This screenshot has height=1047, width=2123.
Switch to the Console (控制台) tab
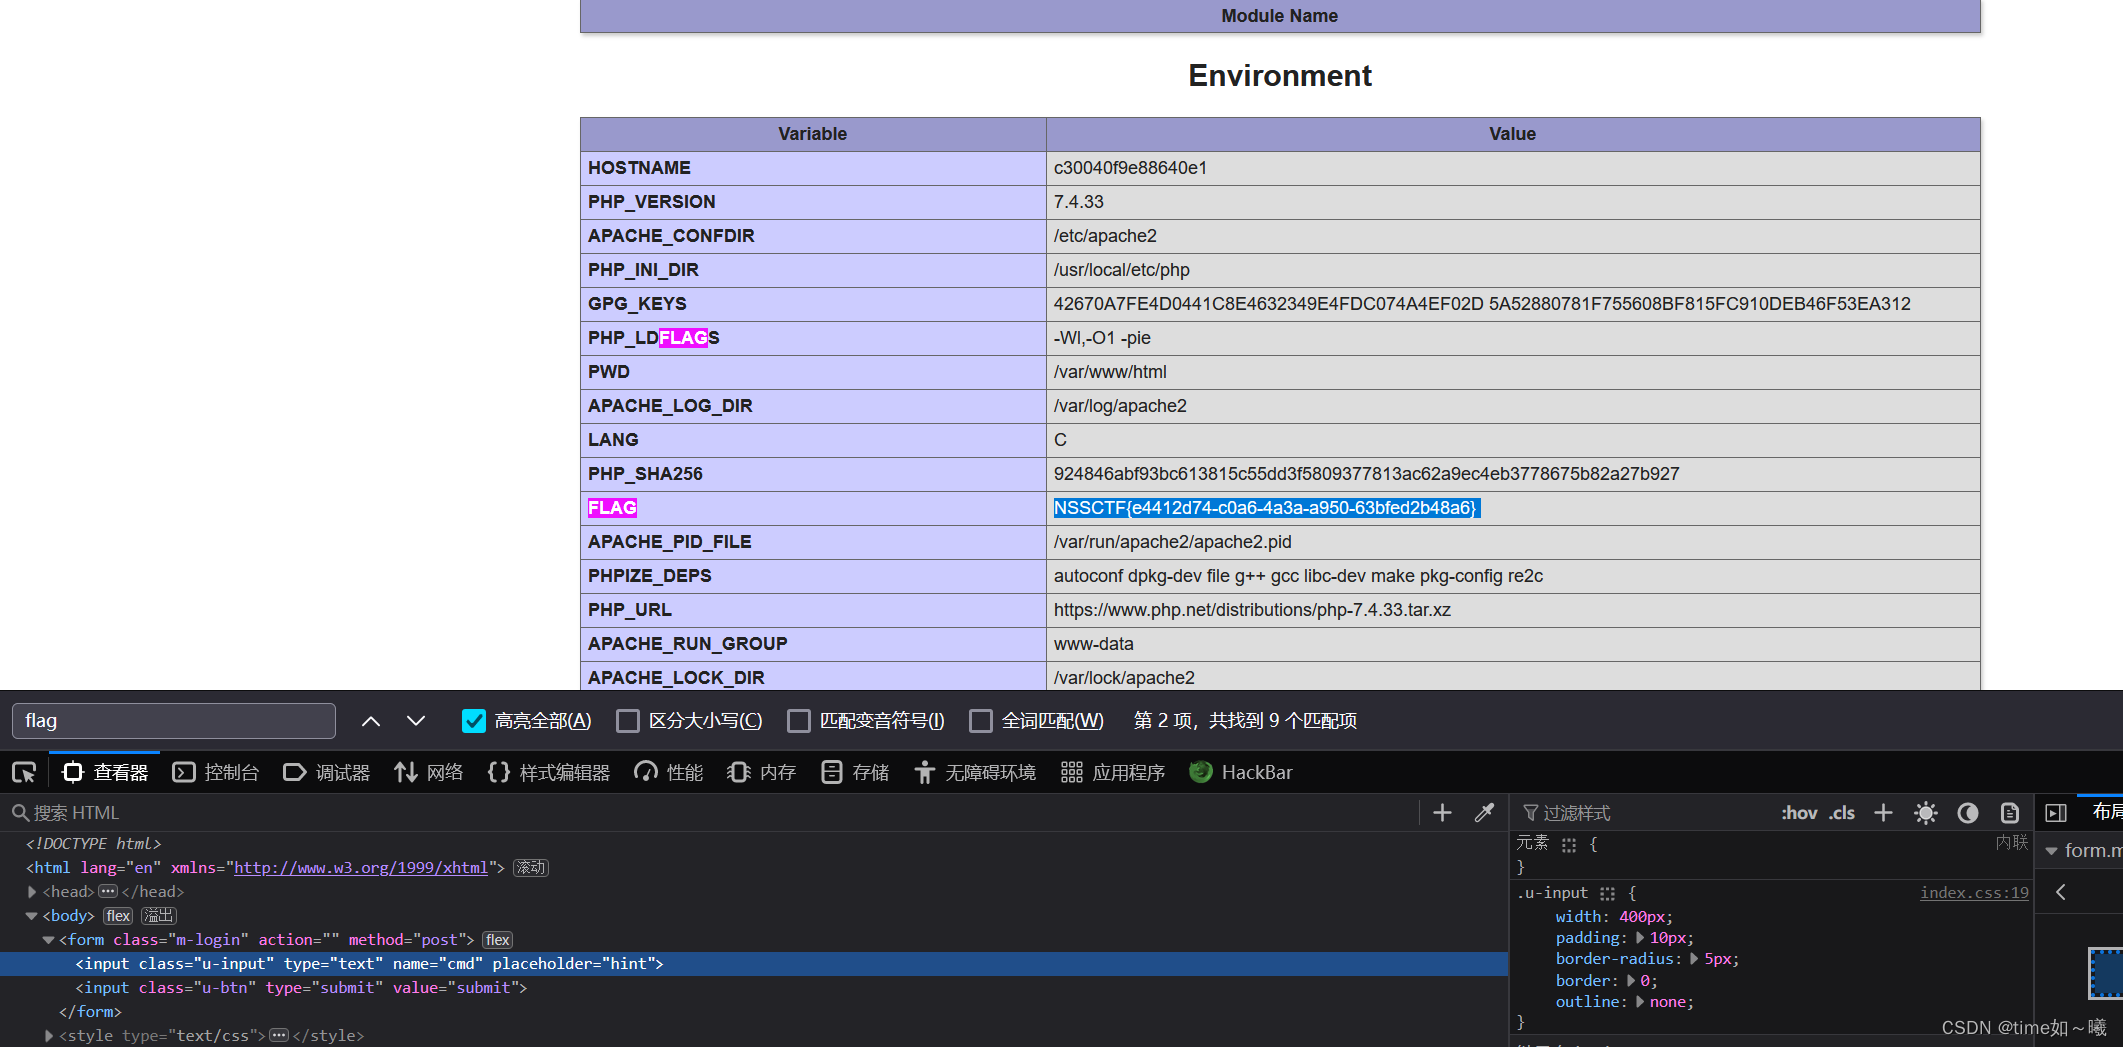click(215, 772)
